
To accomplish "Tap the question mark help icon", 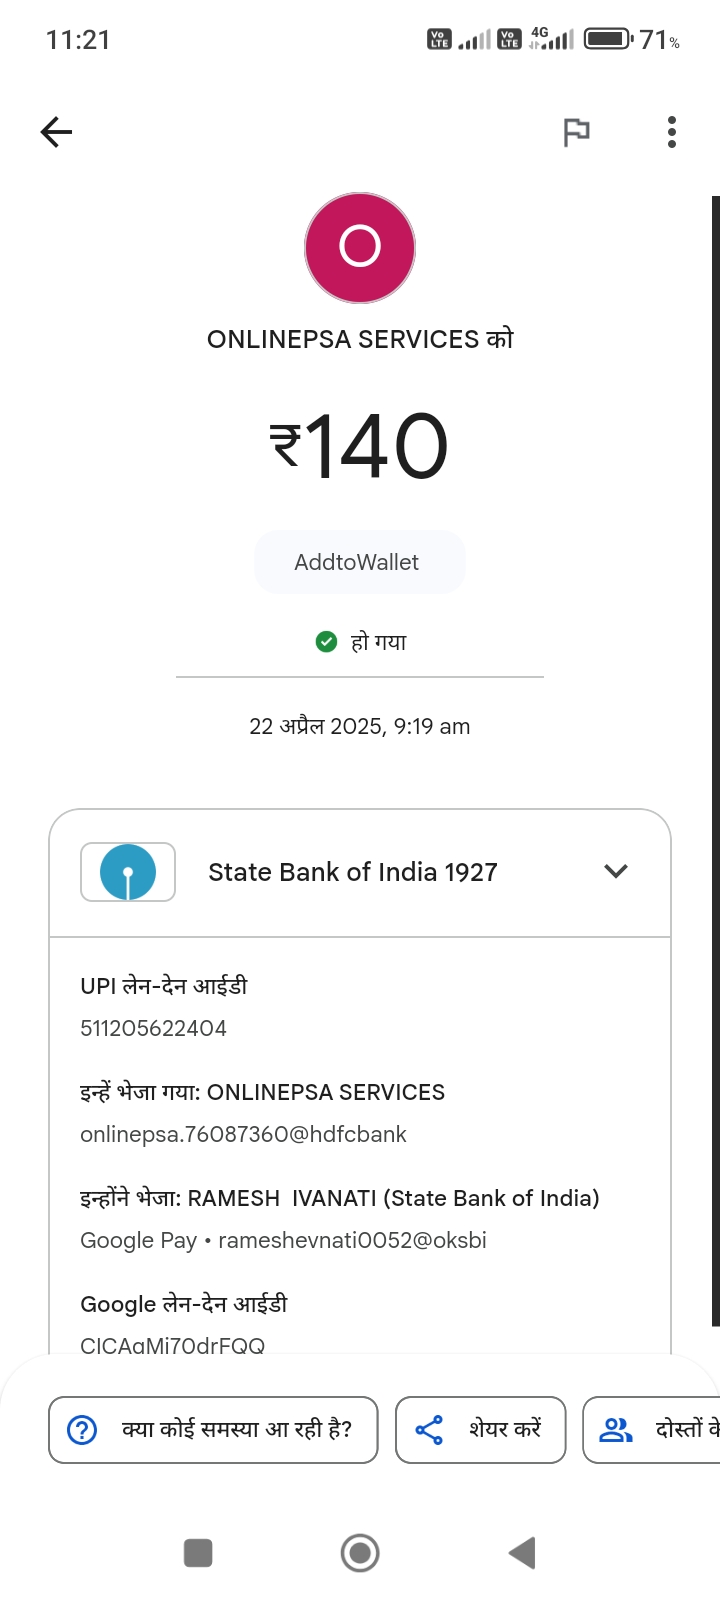I will (82, 1430).
